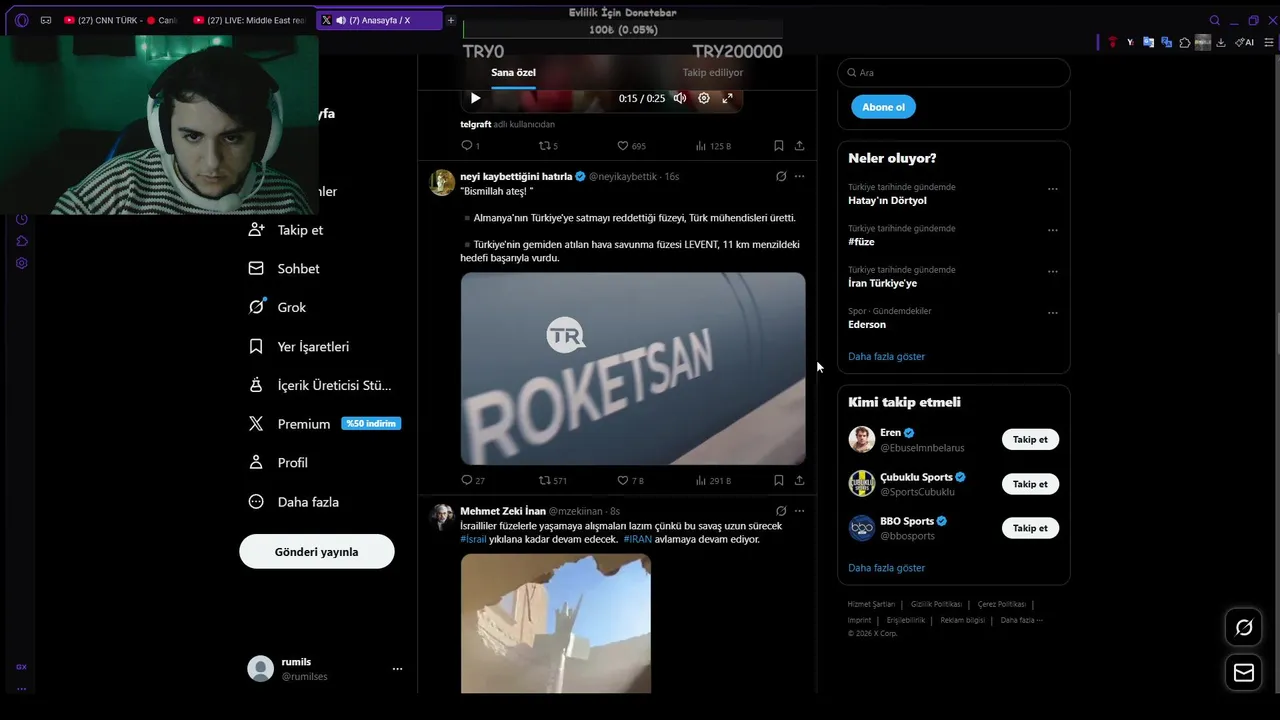Open the ROKETSAN post image
Image resolution: width=1280 pixels, height=720 pixels.
(x=633, y=368)
